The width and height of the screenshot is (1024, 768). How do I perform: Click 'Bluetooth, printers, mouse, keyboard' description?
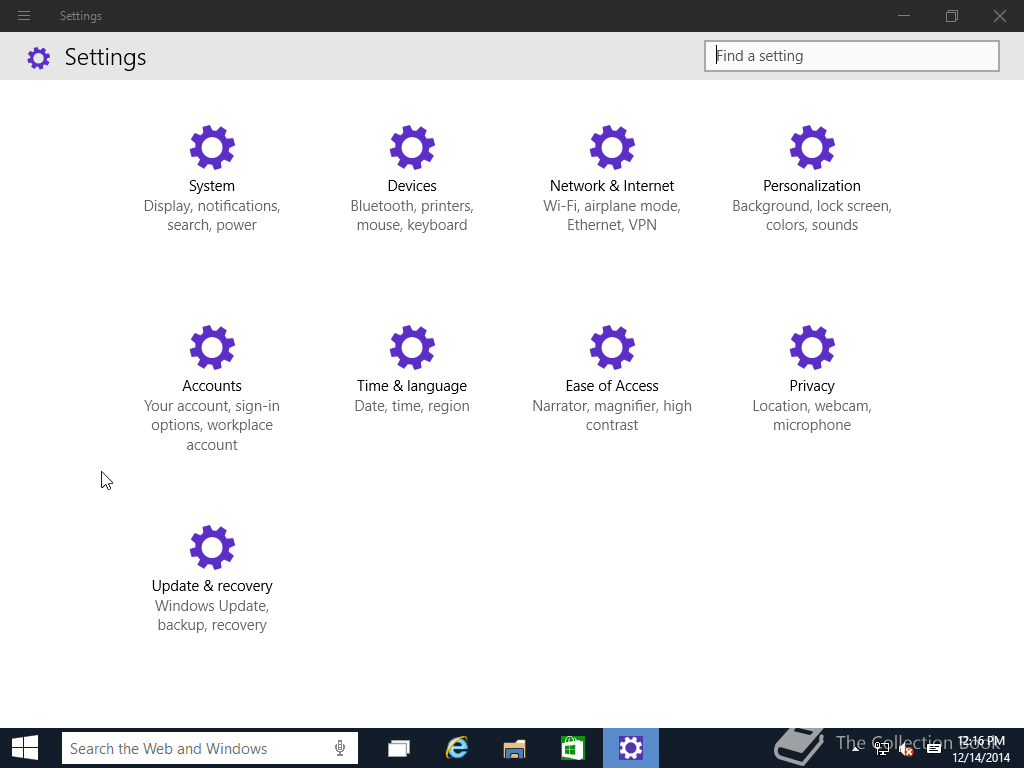[412, 216]
